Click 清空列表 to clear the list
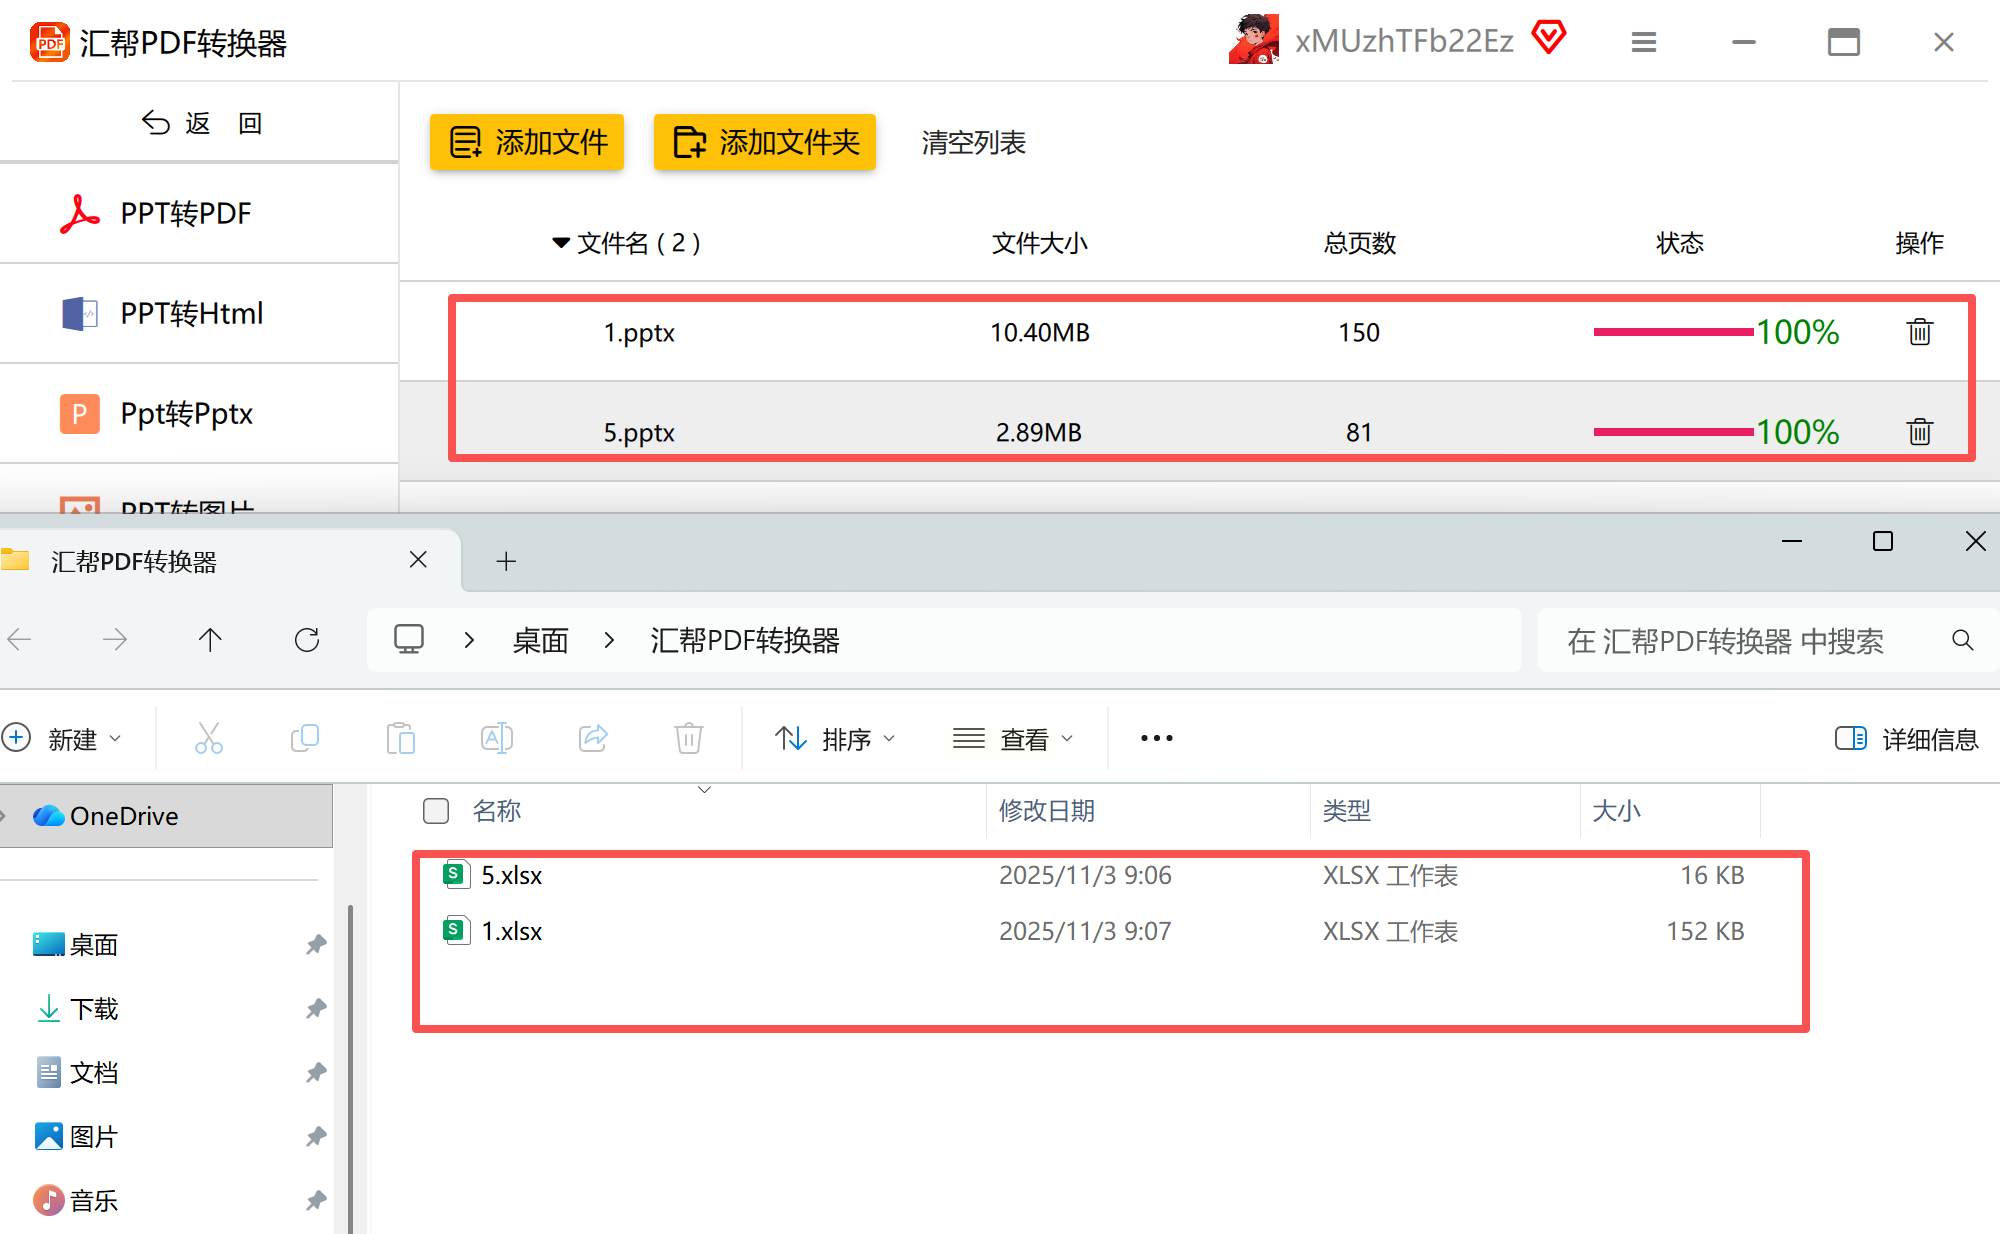The height and width of the screenshot is (1234, 2000). pos(973,143)
